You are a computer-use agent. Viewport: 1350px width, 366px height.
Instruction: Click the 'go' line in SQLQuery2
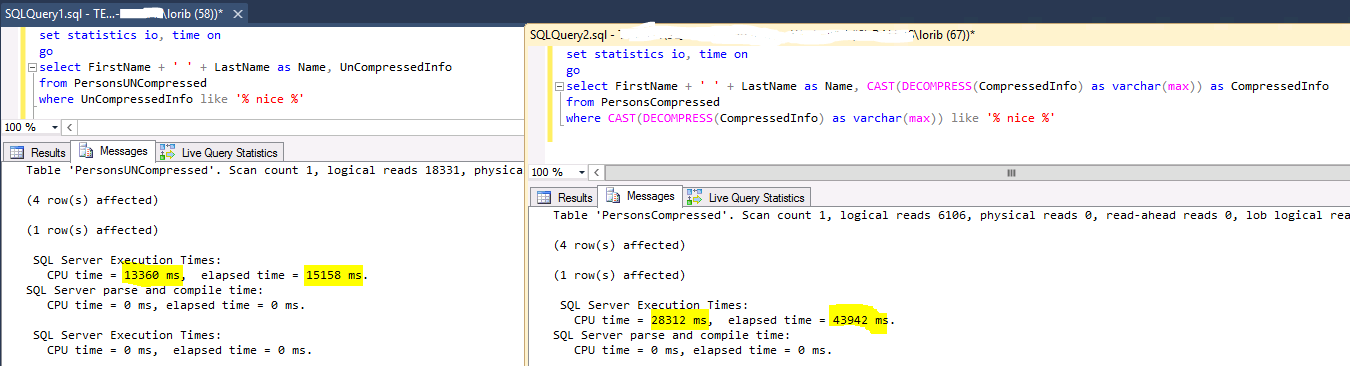[x=573, y=70]
